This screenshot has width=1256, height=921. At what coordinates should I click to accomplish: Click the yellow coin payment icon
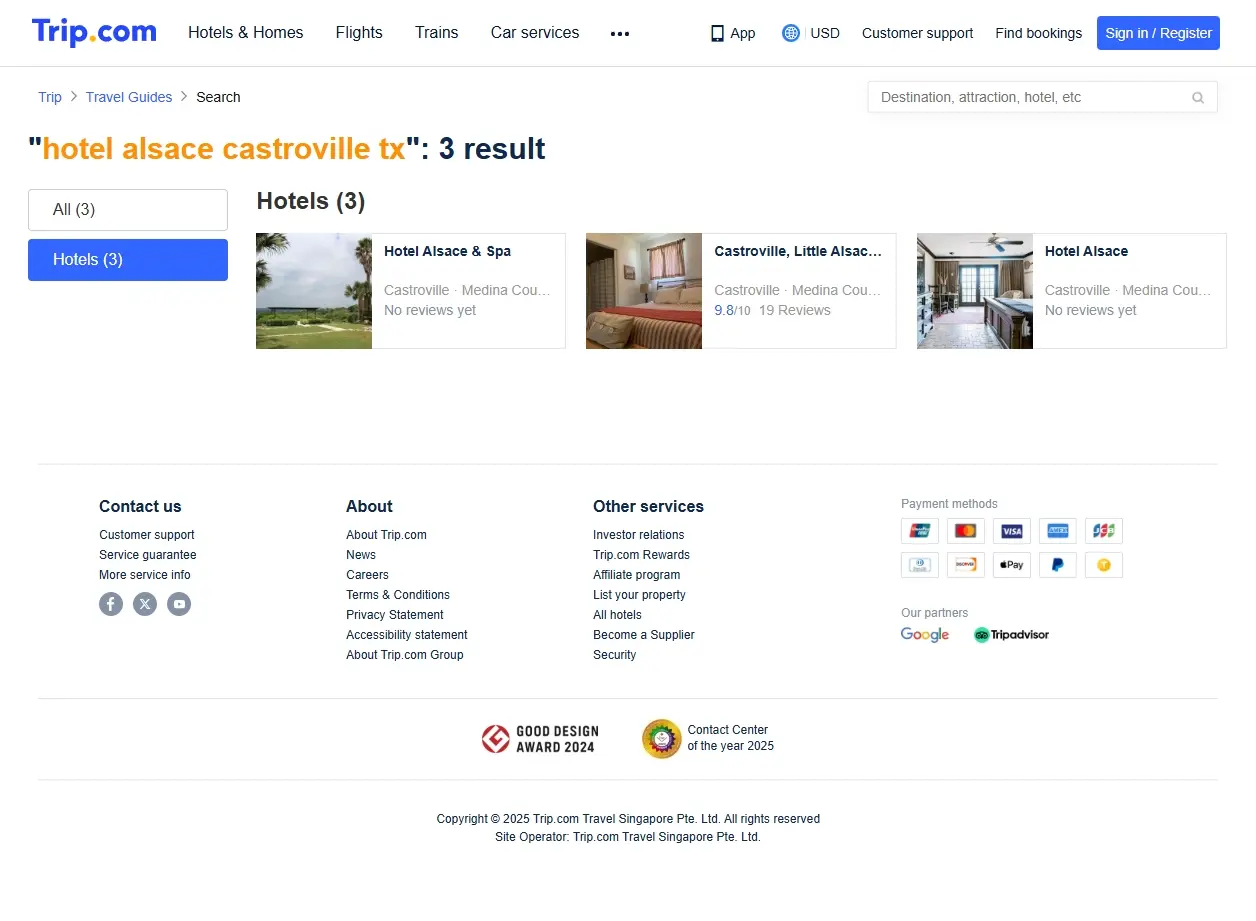coord(1104,565)
